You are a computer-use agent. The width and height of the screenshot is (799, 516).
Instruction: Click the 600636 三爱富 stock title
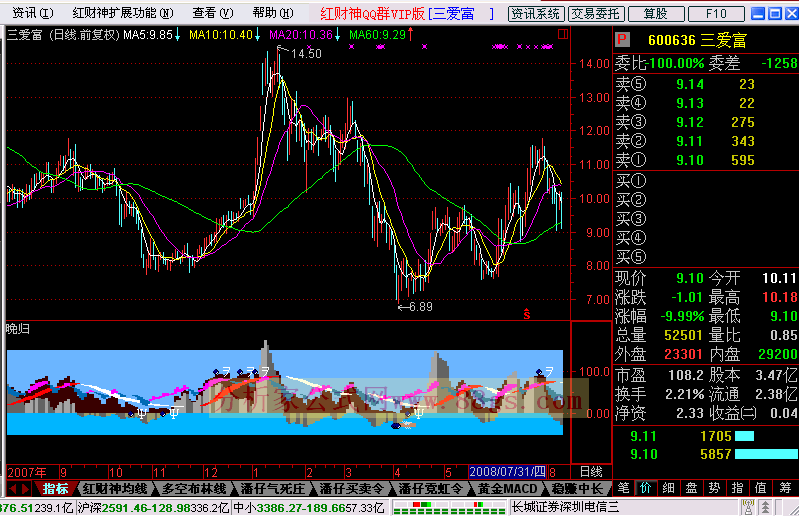point(698,40)
